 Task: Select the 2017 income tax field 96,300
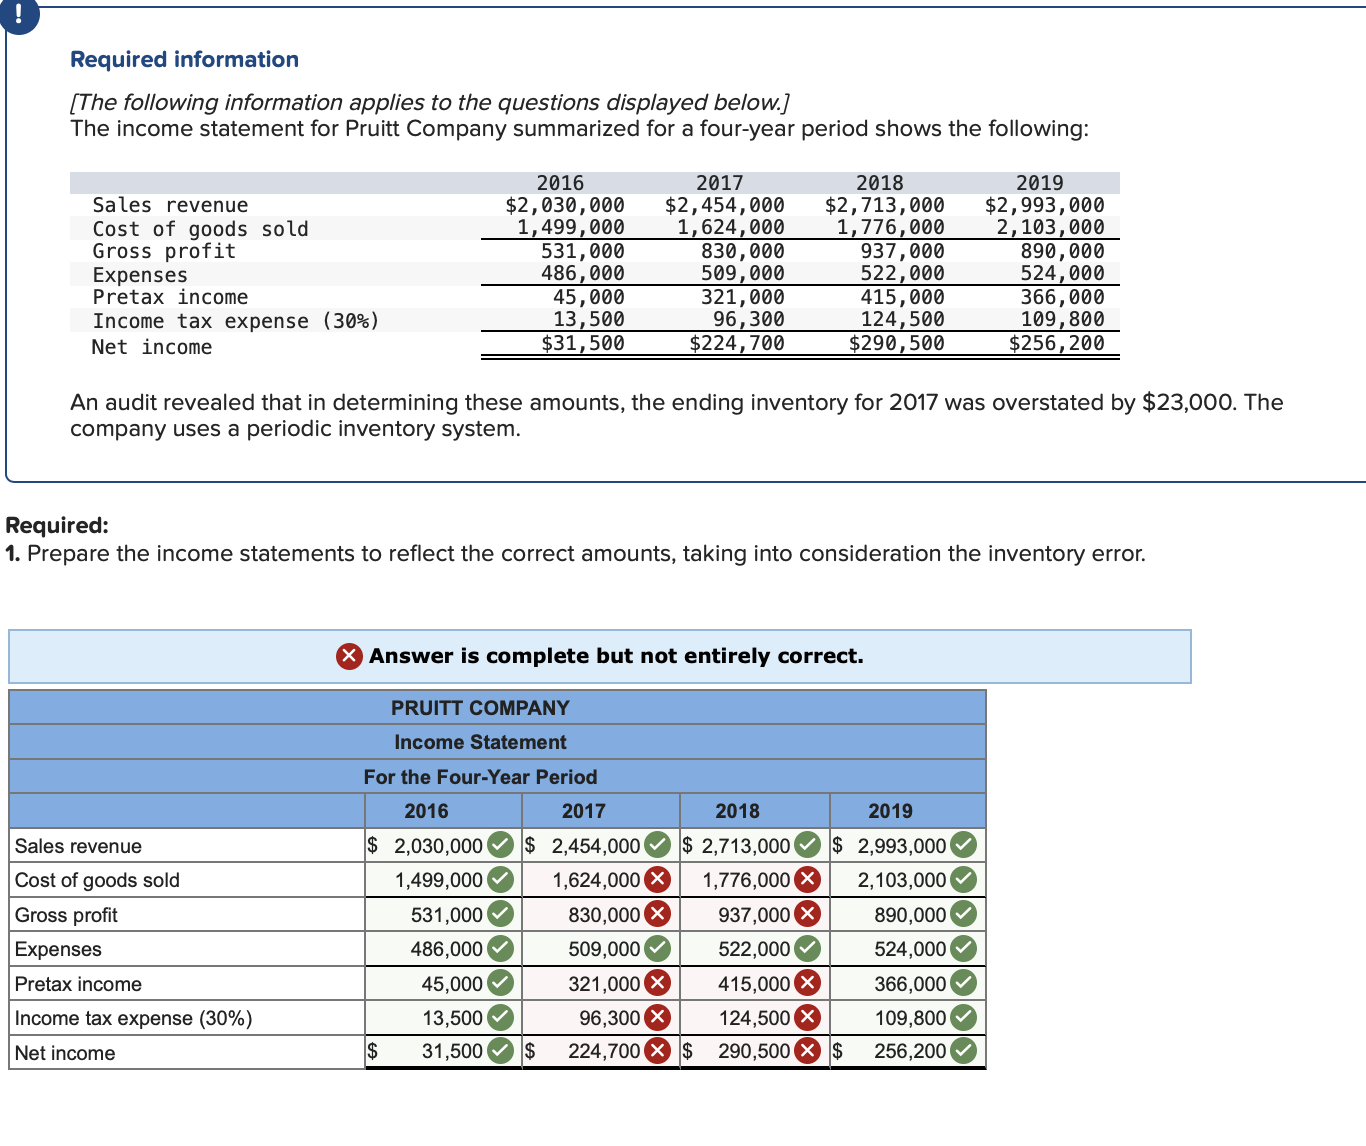coord(601,1017)
